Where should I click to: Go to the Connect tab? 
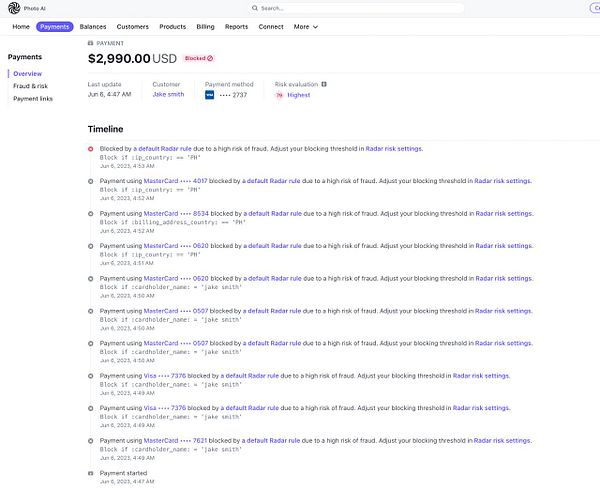click(271, 27)
